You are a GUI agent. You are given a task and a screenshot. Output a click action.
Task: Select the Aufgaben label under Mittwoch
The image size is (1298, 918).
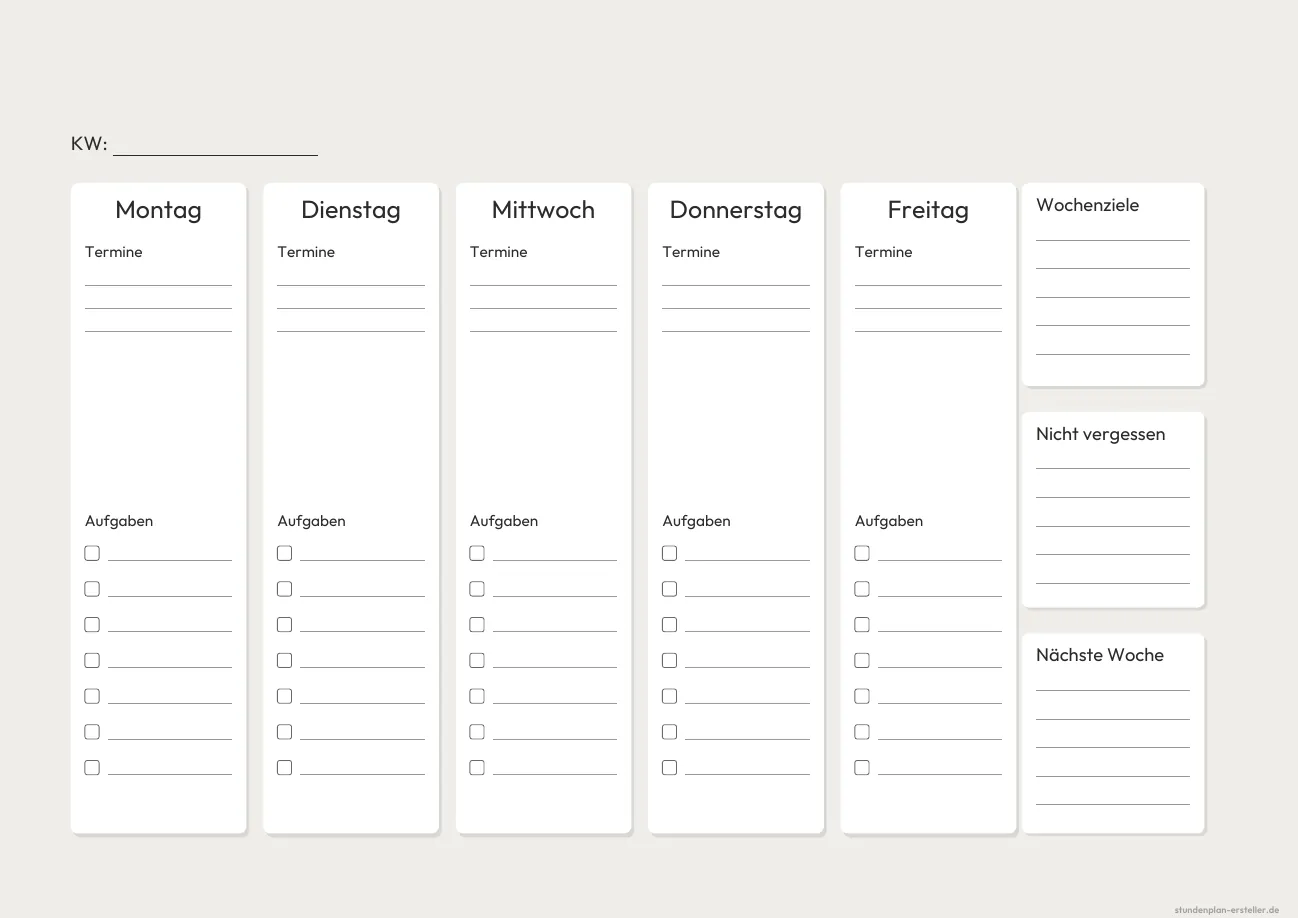[x=504, y=521]
